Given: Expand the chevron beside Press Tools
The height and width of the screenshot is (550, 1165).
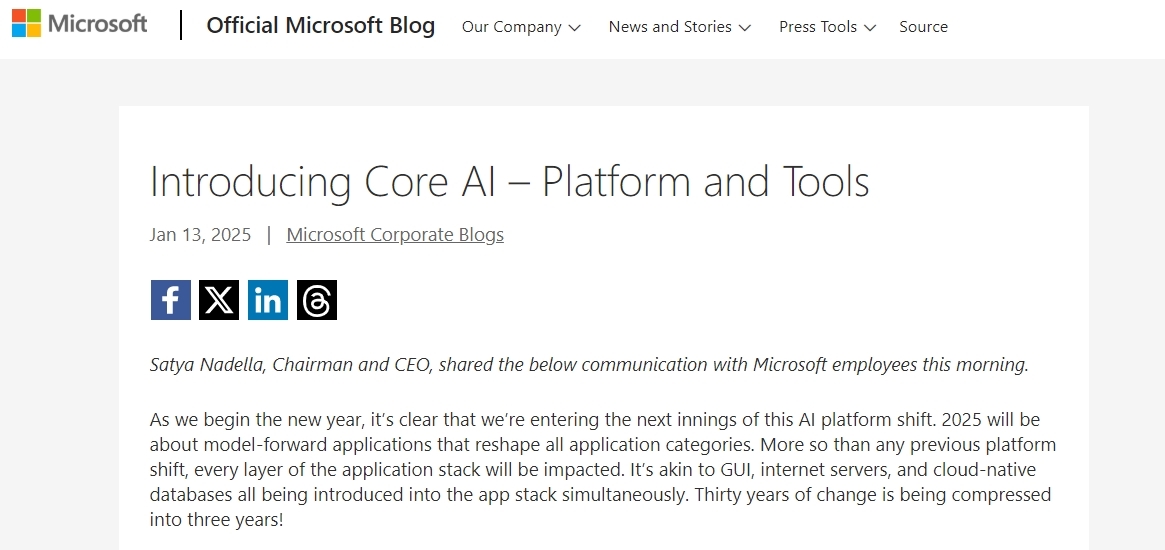Looking at the screenshot, I should coord(870,28).
